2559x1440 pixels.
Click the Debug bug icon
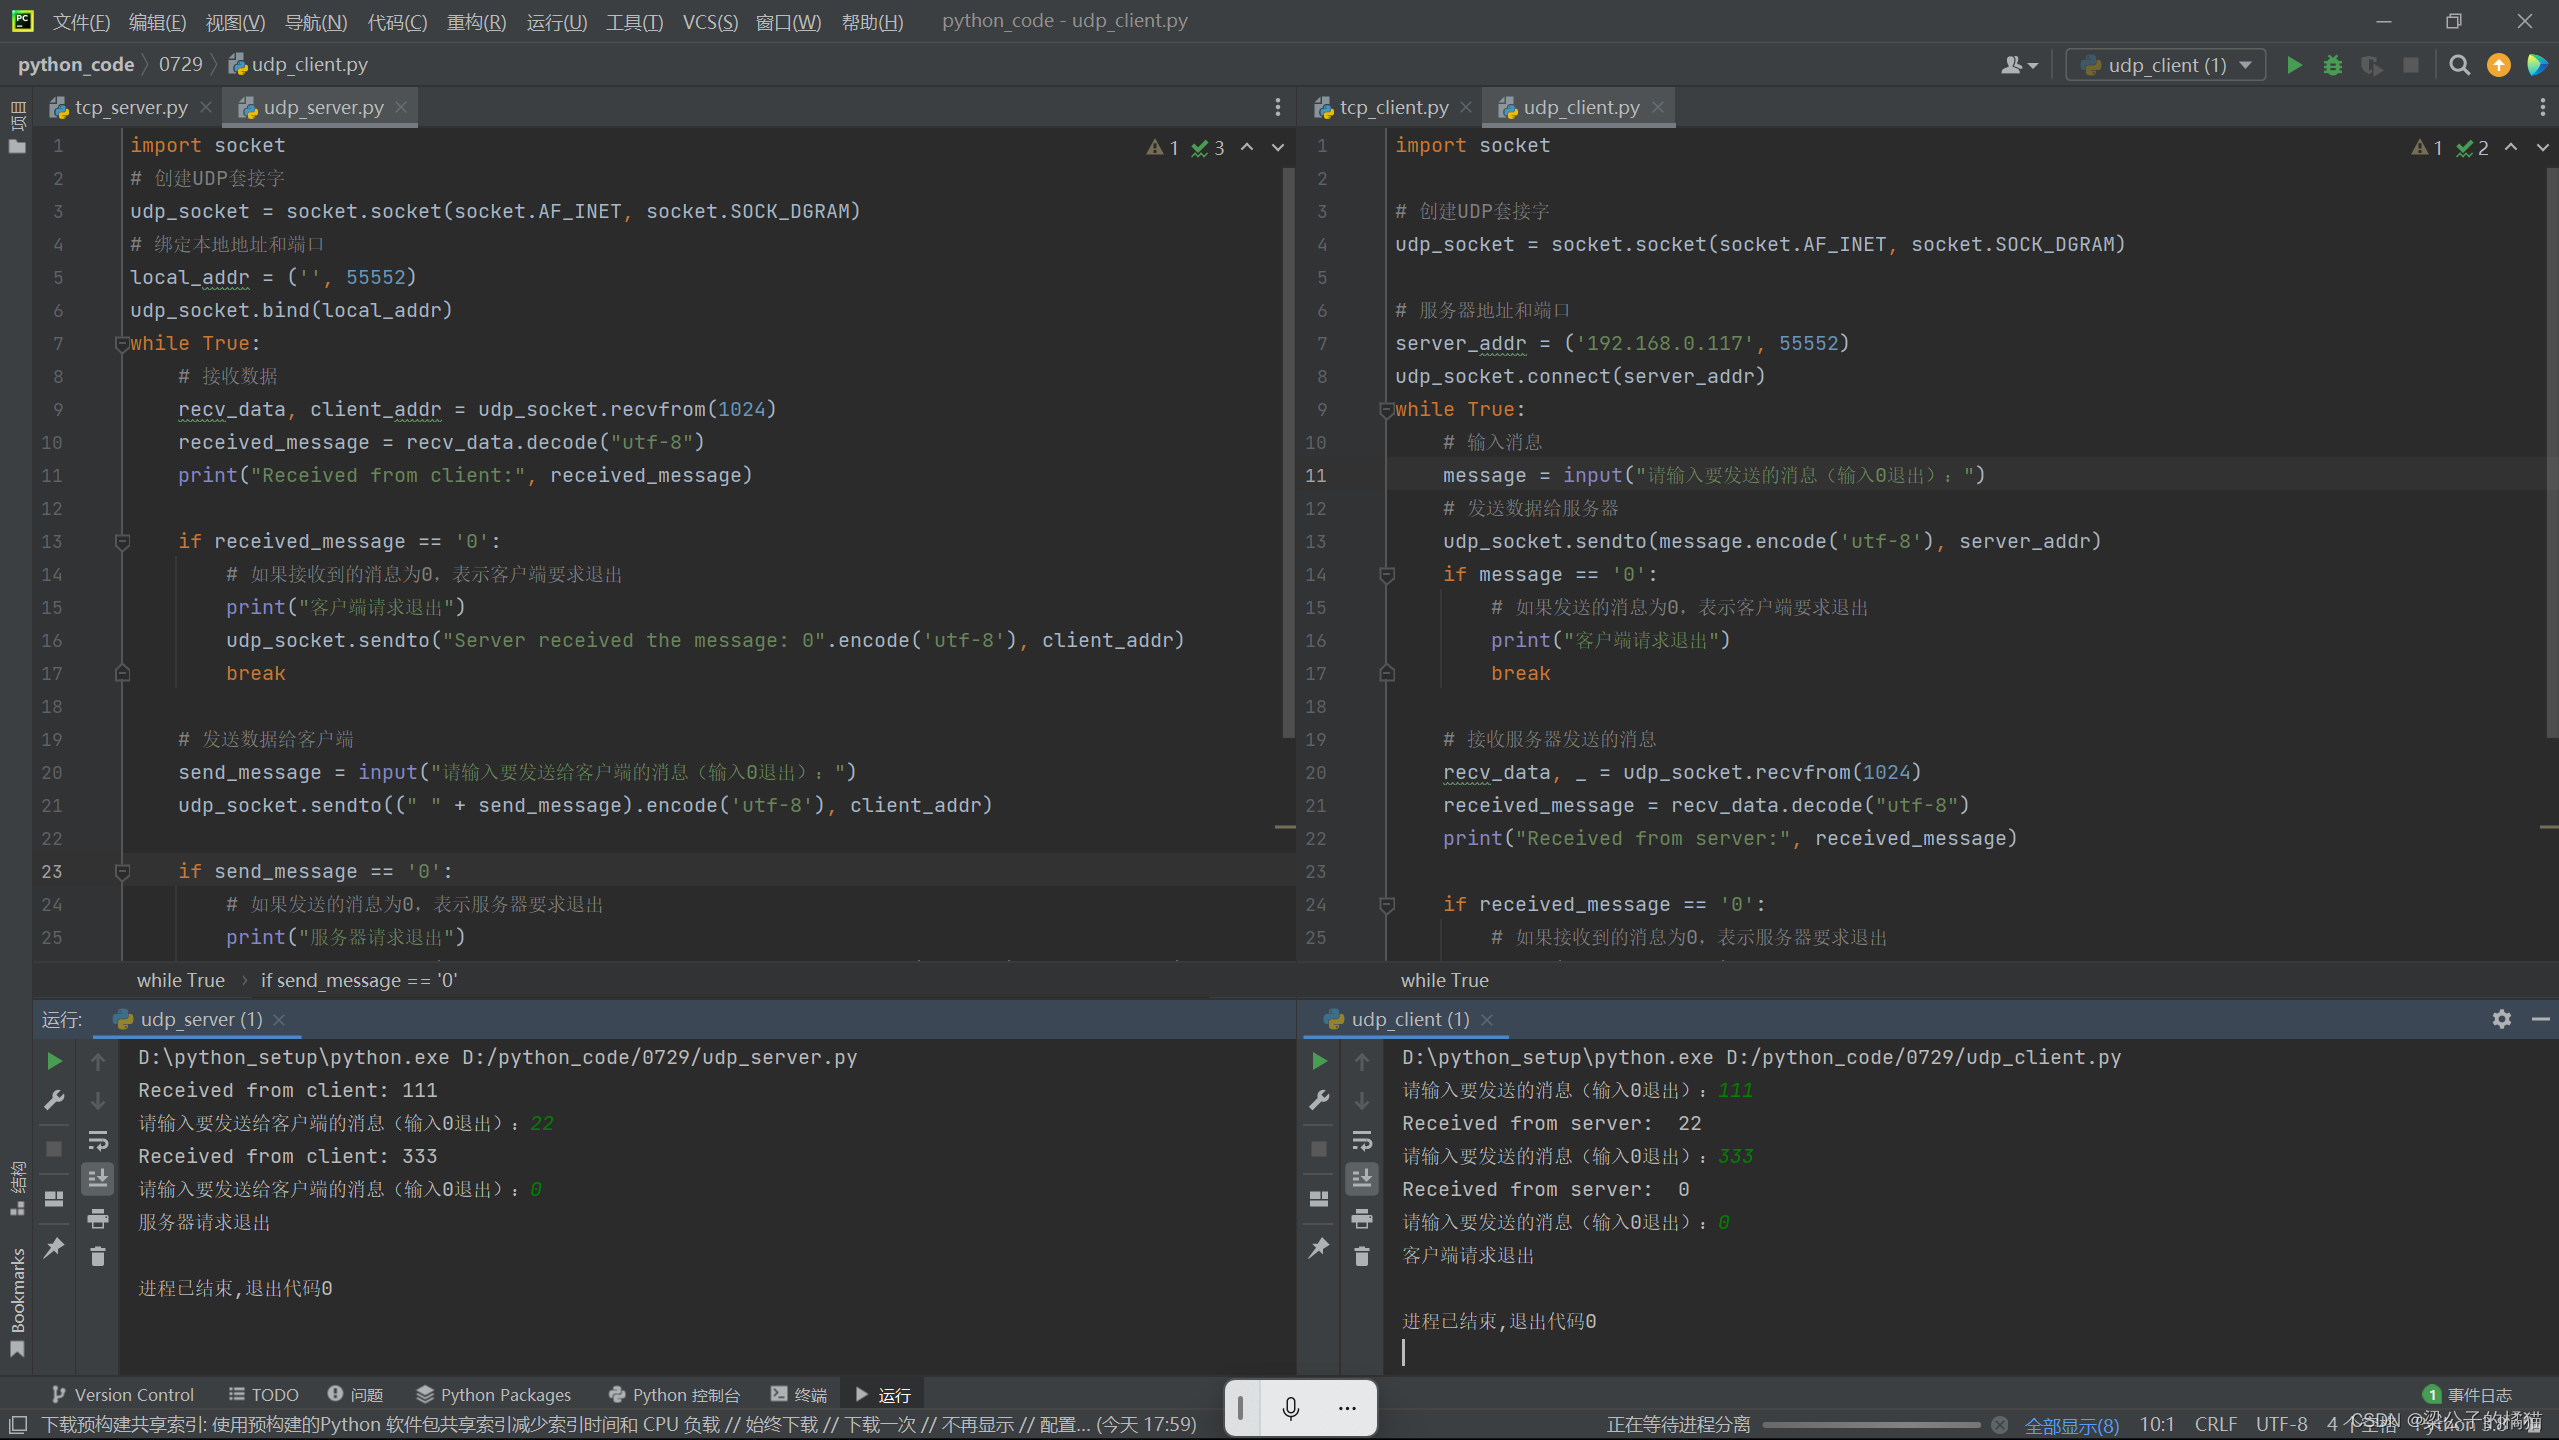coord(2332,65)
